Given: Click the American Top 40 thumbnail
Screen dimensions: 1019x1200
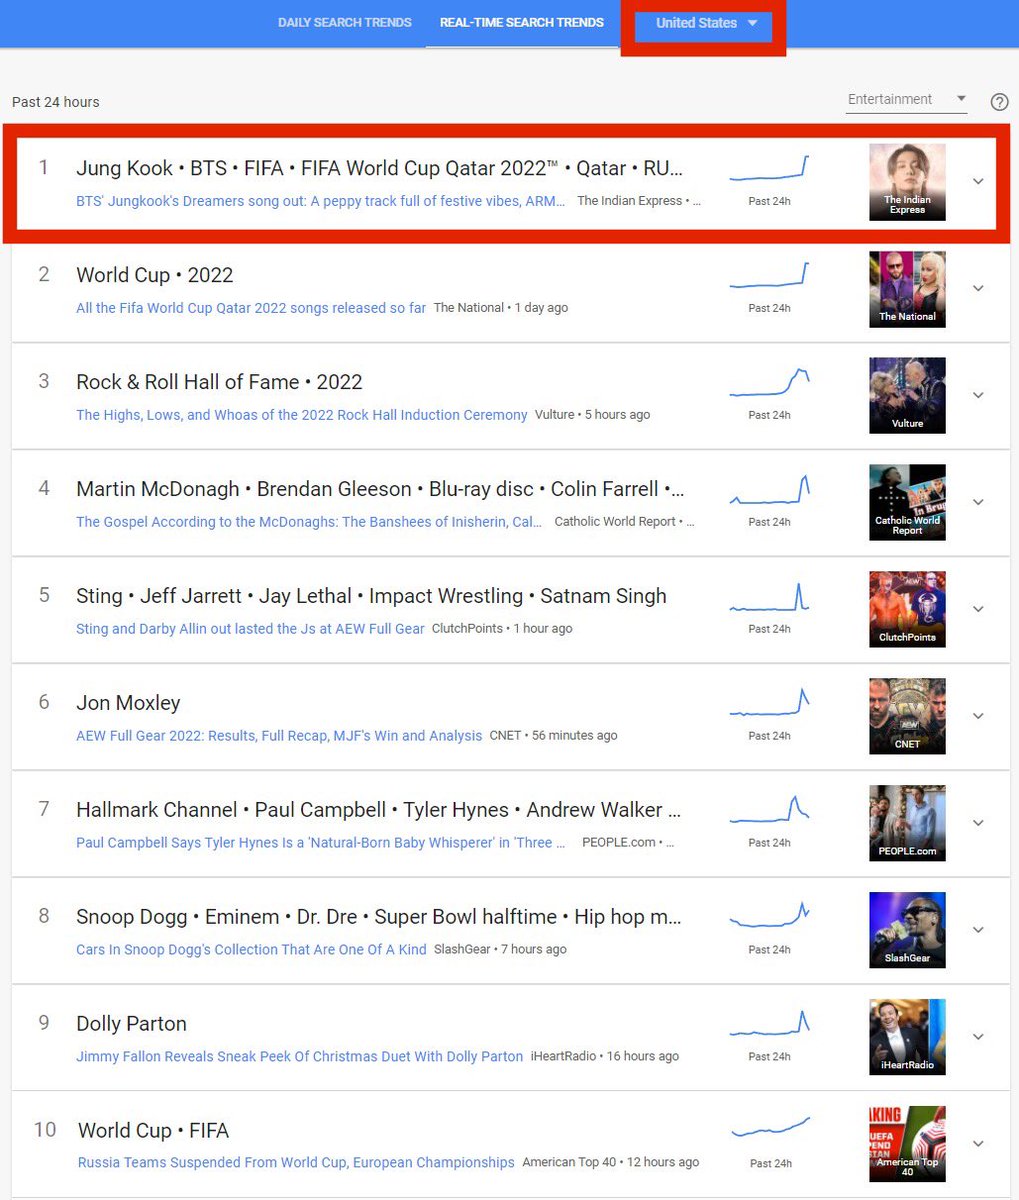Looking at the screenshot, I should [x=907, y=1144].
